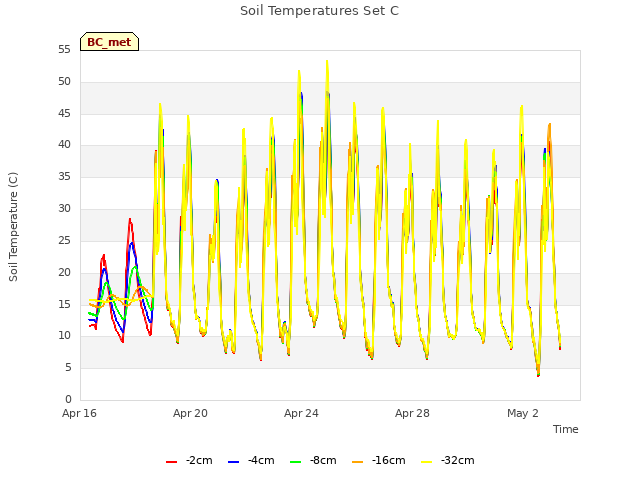640x480 pixels.
Task: Select the -4cm legend label
Action: coord(261,460)
